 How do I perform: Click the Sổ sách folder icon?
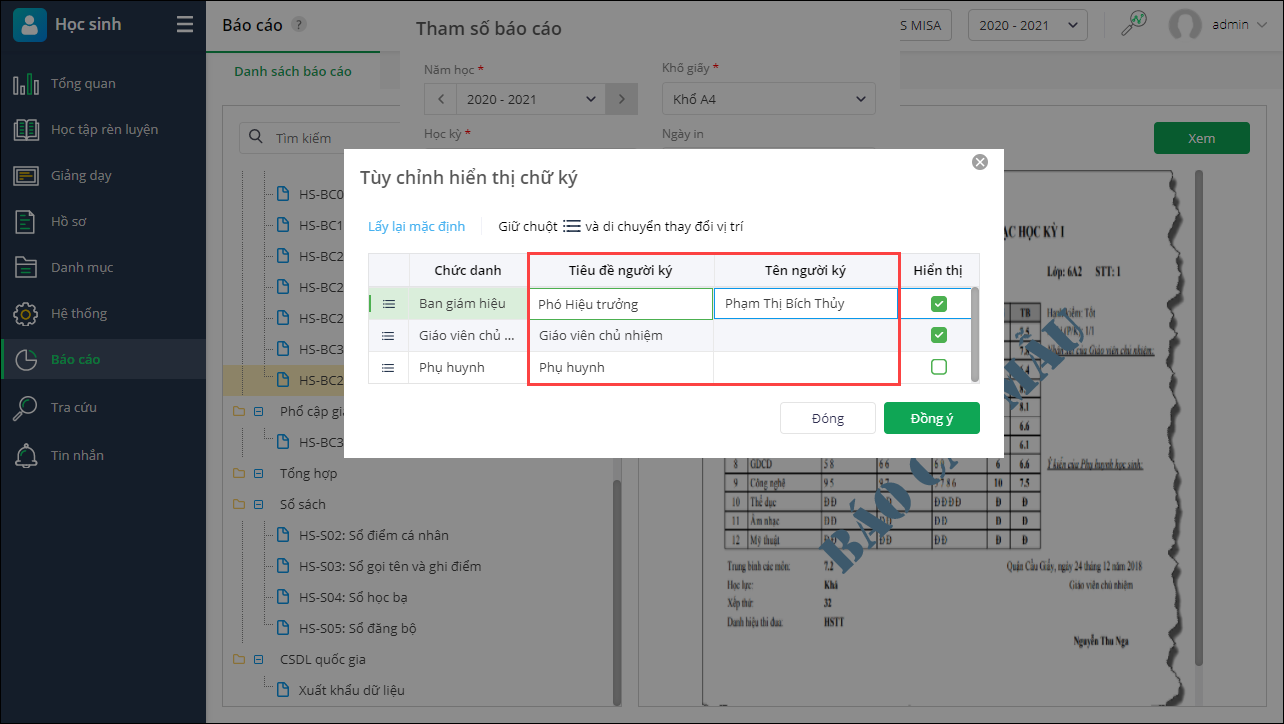[238, 504]
